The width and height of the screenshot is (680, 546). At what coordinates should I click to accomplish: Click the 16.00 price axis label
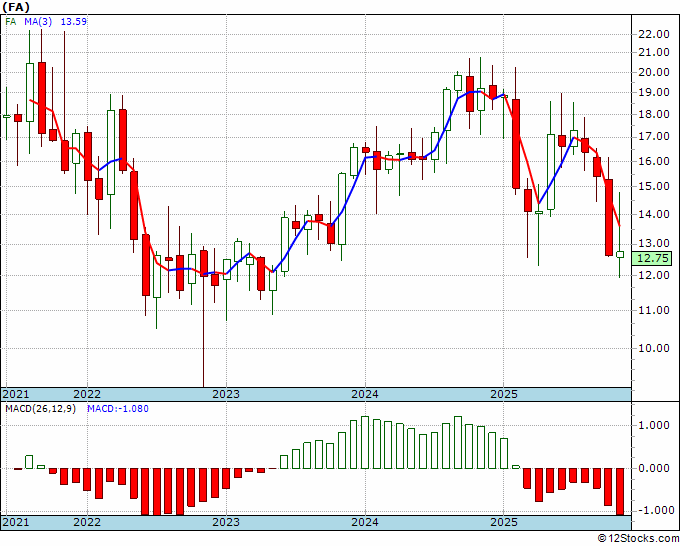click(653, 161)
